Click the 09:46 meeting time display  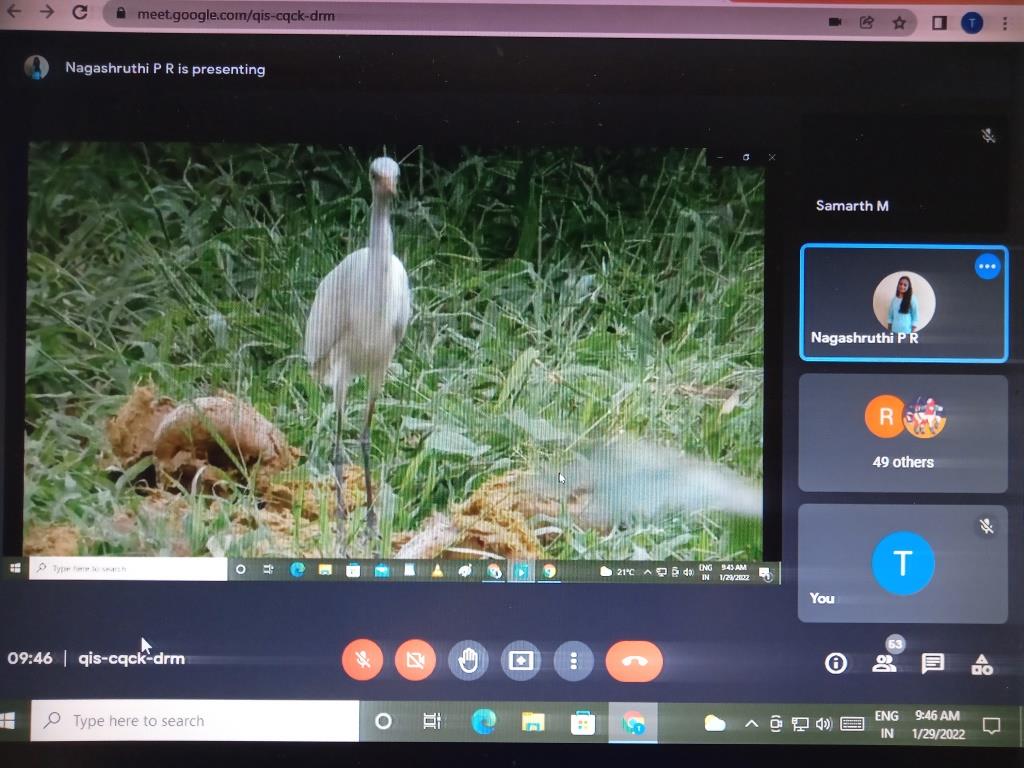click(30, 658)
